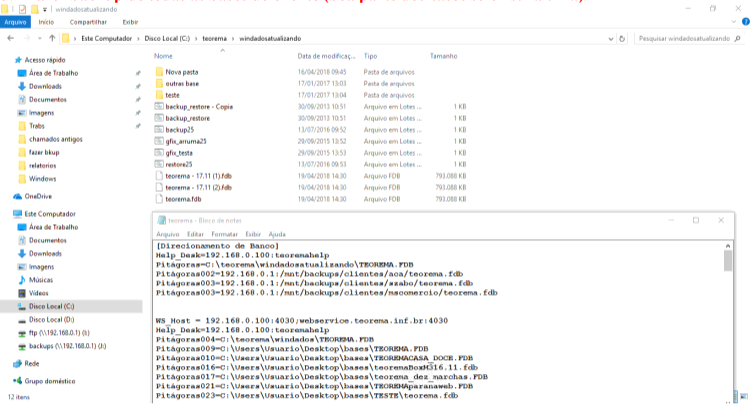Viewport: 751px width, 413px height.
Task: Go back with the Explorer back arrow
Action: pyautogui.click(x=11, y=38)
